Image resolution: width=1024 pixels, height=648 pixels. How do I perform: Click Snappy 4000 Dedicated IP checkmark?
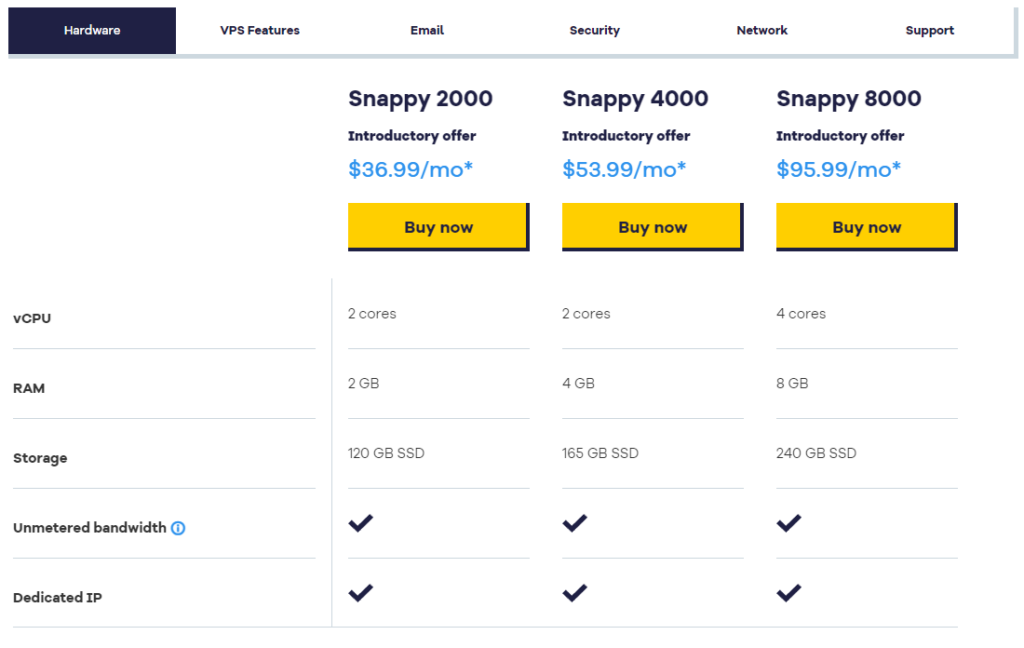[575, 593]
